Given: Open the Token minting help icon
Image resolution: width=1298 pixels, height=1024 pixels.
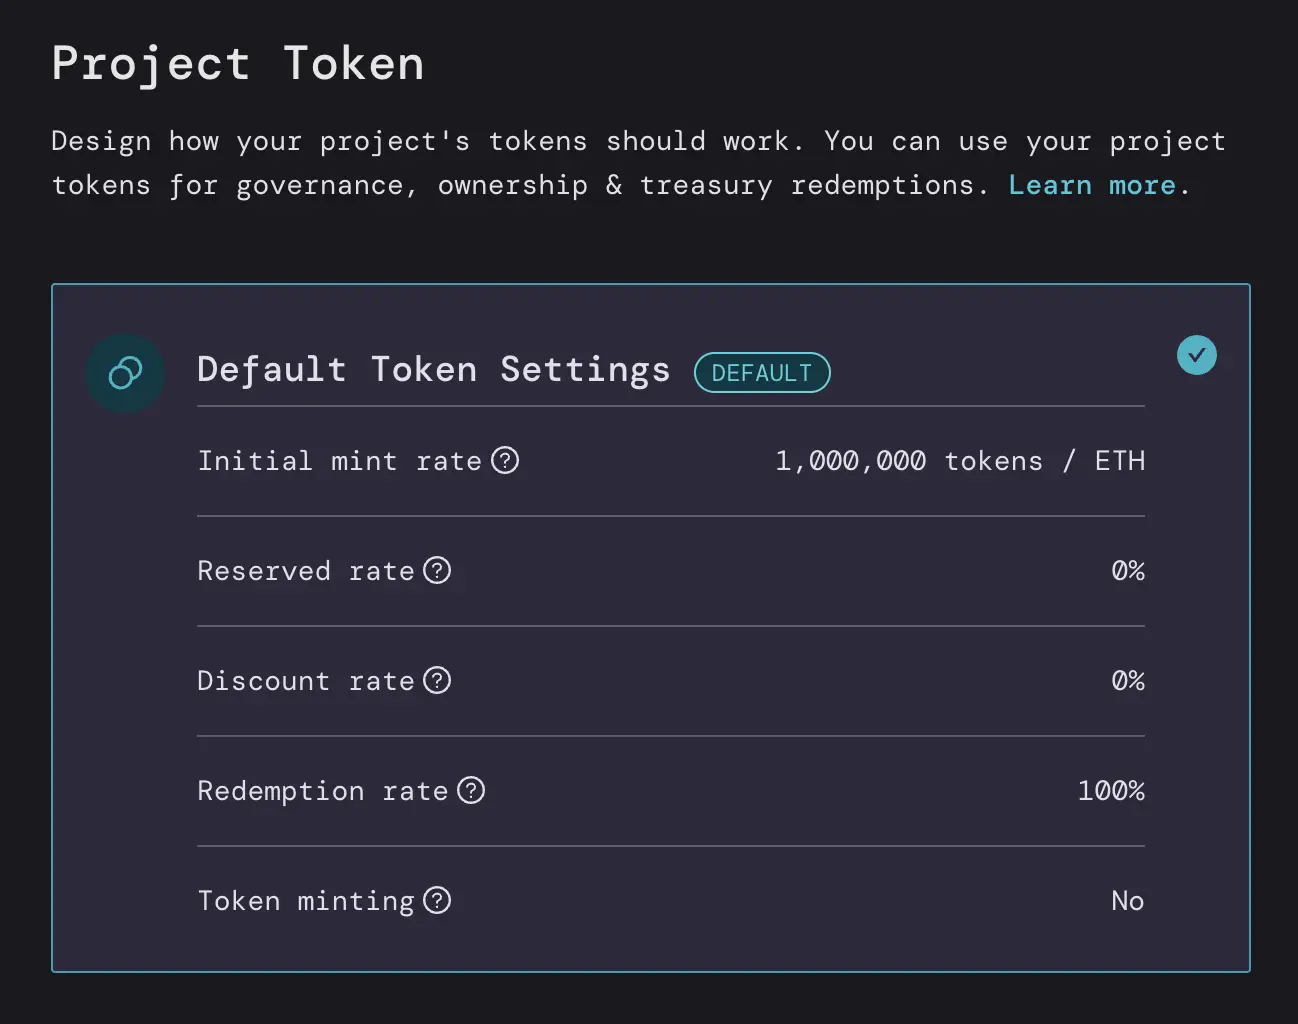Looking at the screenshot, I should [x=437, y=900].
